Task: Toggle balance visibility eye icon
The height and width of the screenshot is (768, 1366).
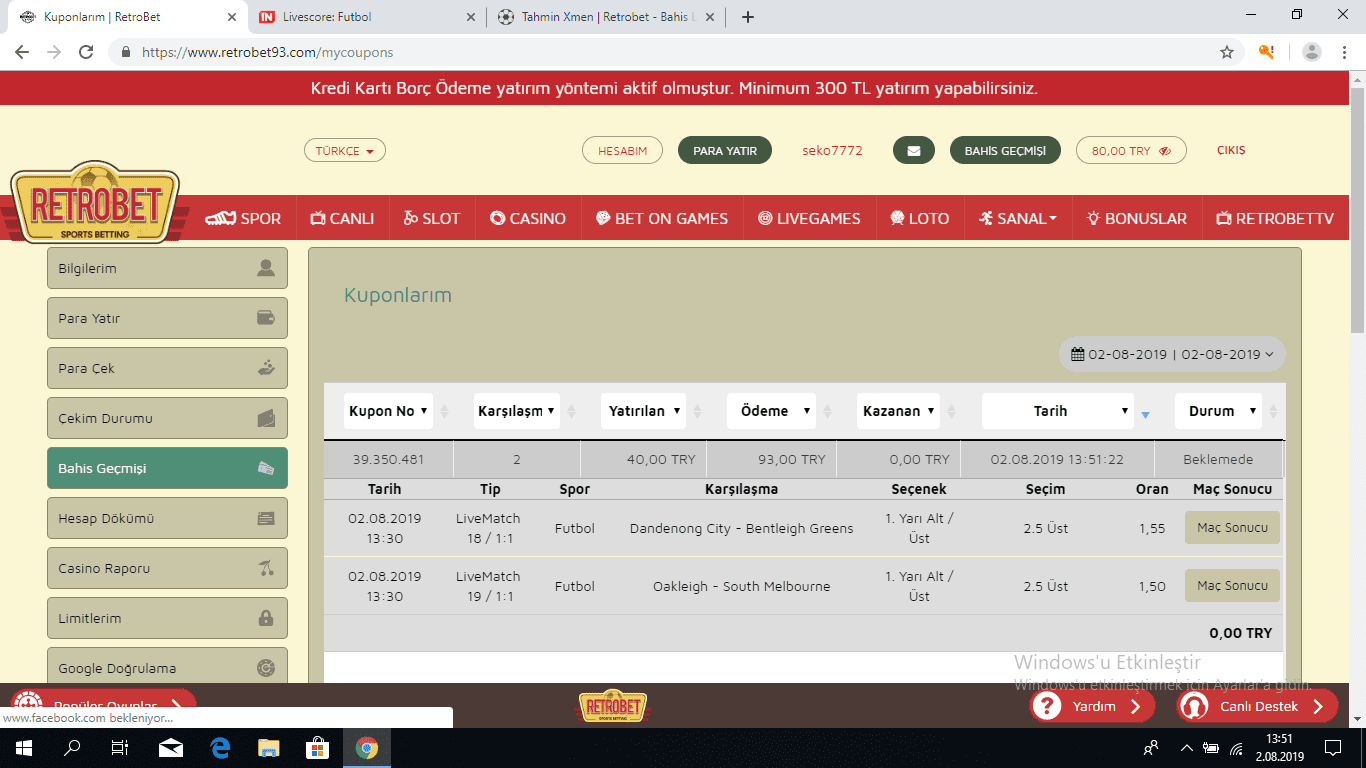Action: pos(1165,151)
